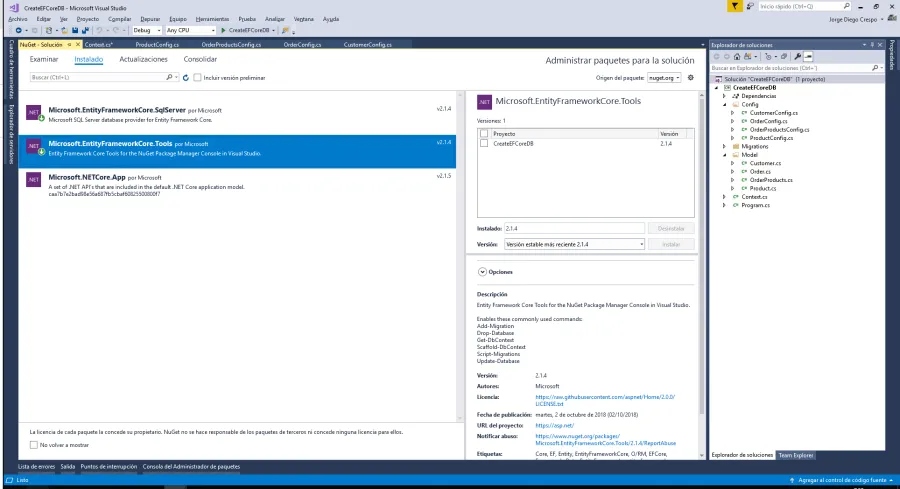This screenshot has width=900, height=489.
Task: Pin the Solution Explorer panel
Action: coord(872,45)
